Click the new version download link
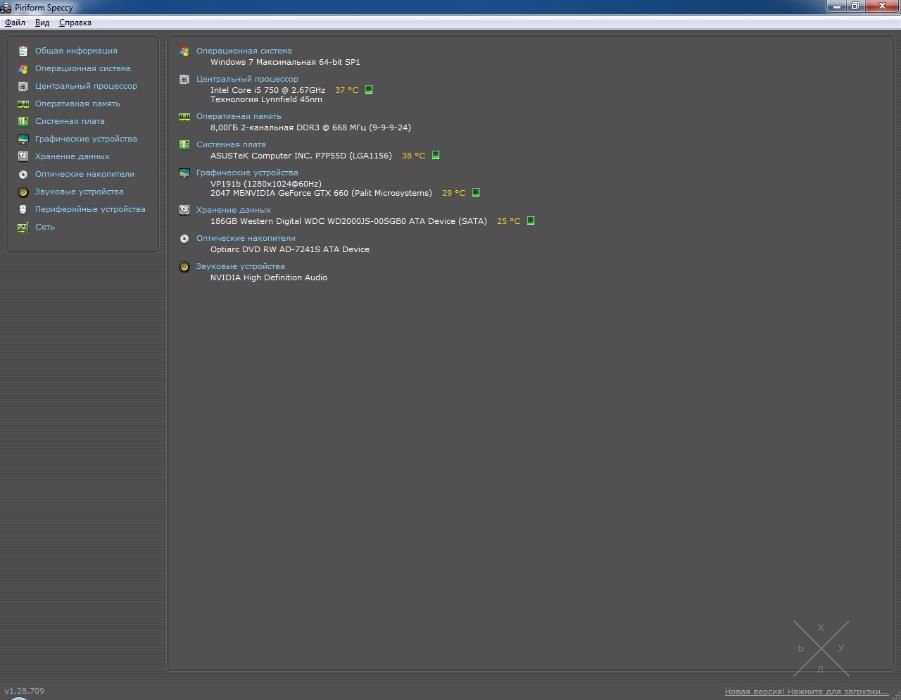 tap(806, 691)
